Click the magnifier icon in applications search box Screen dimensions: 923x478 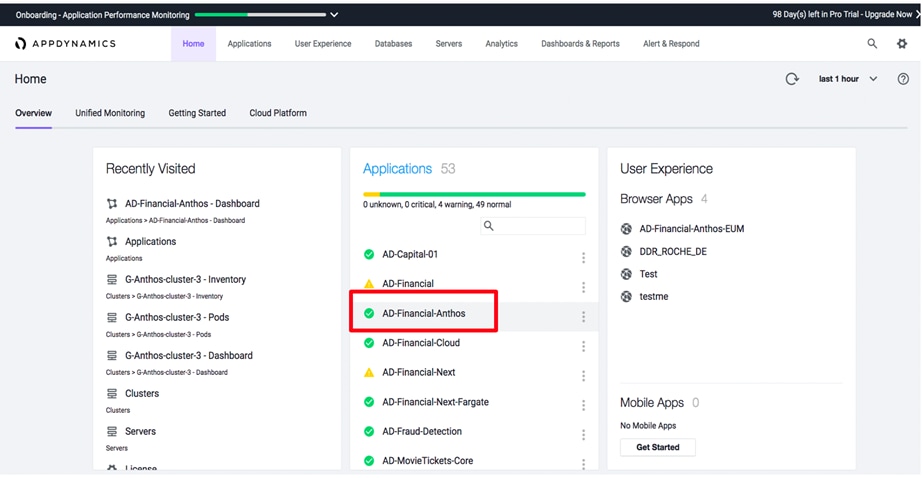(x=489, y=226)
